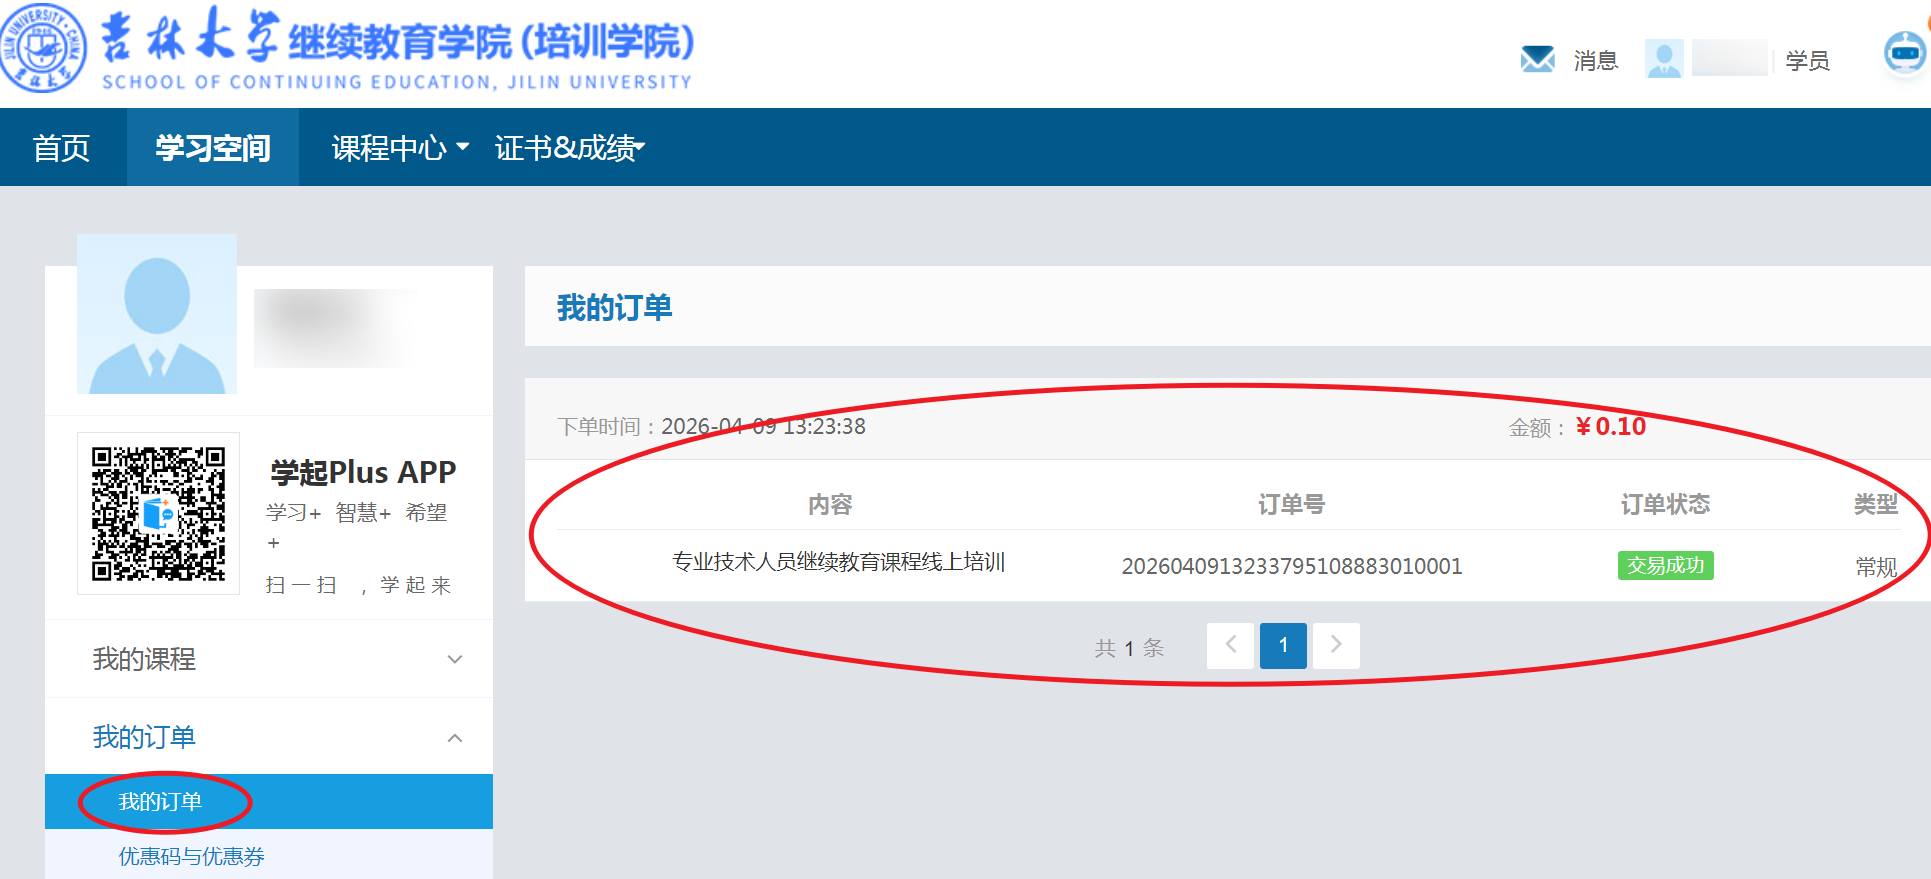Click the 共 1 条 total count
The height and width of the screenshot is (879, 1931).
[x=1129, y=648]
